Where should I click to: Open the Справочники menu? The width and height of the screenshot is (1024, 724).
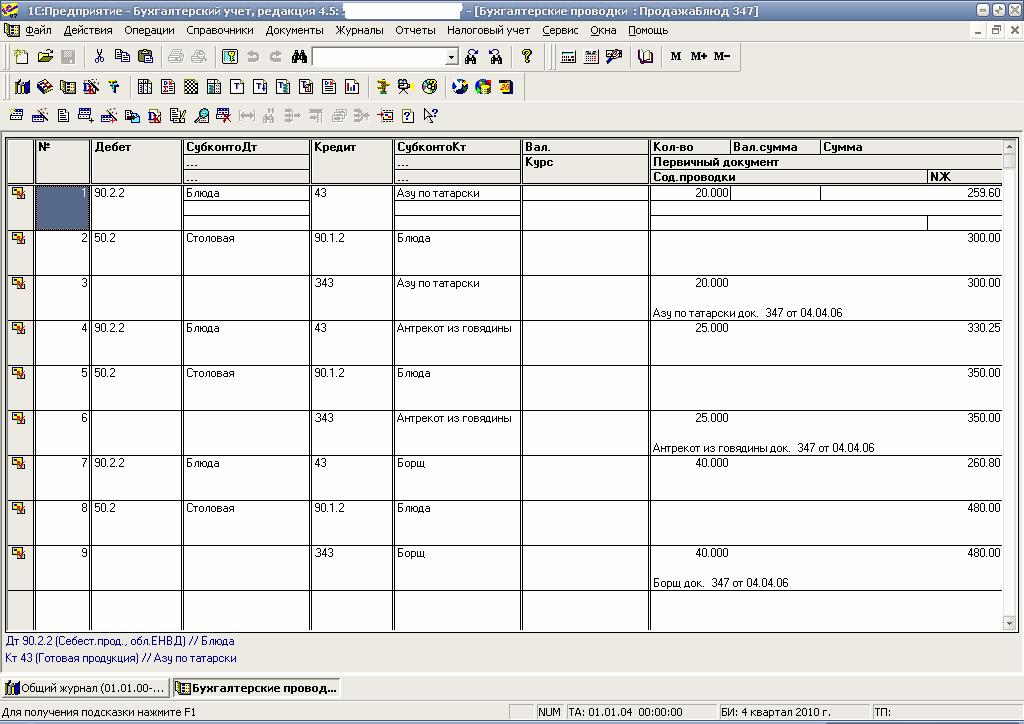coord(220,30)
